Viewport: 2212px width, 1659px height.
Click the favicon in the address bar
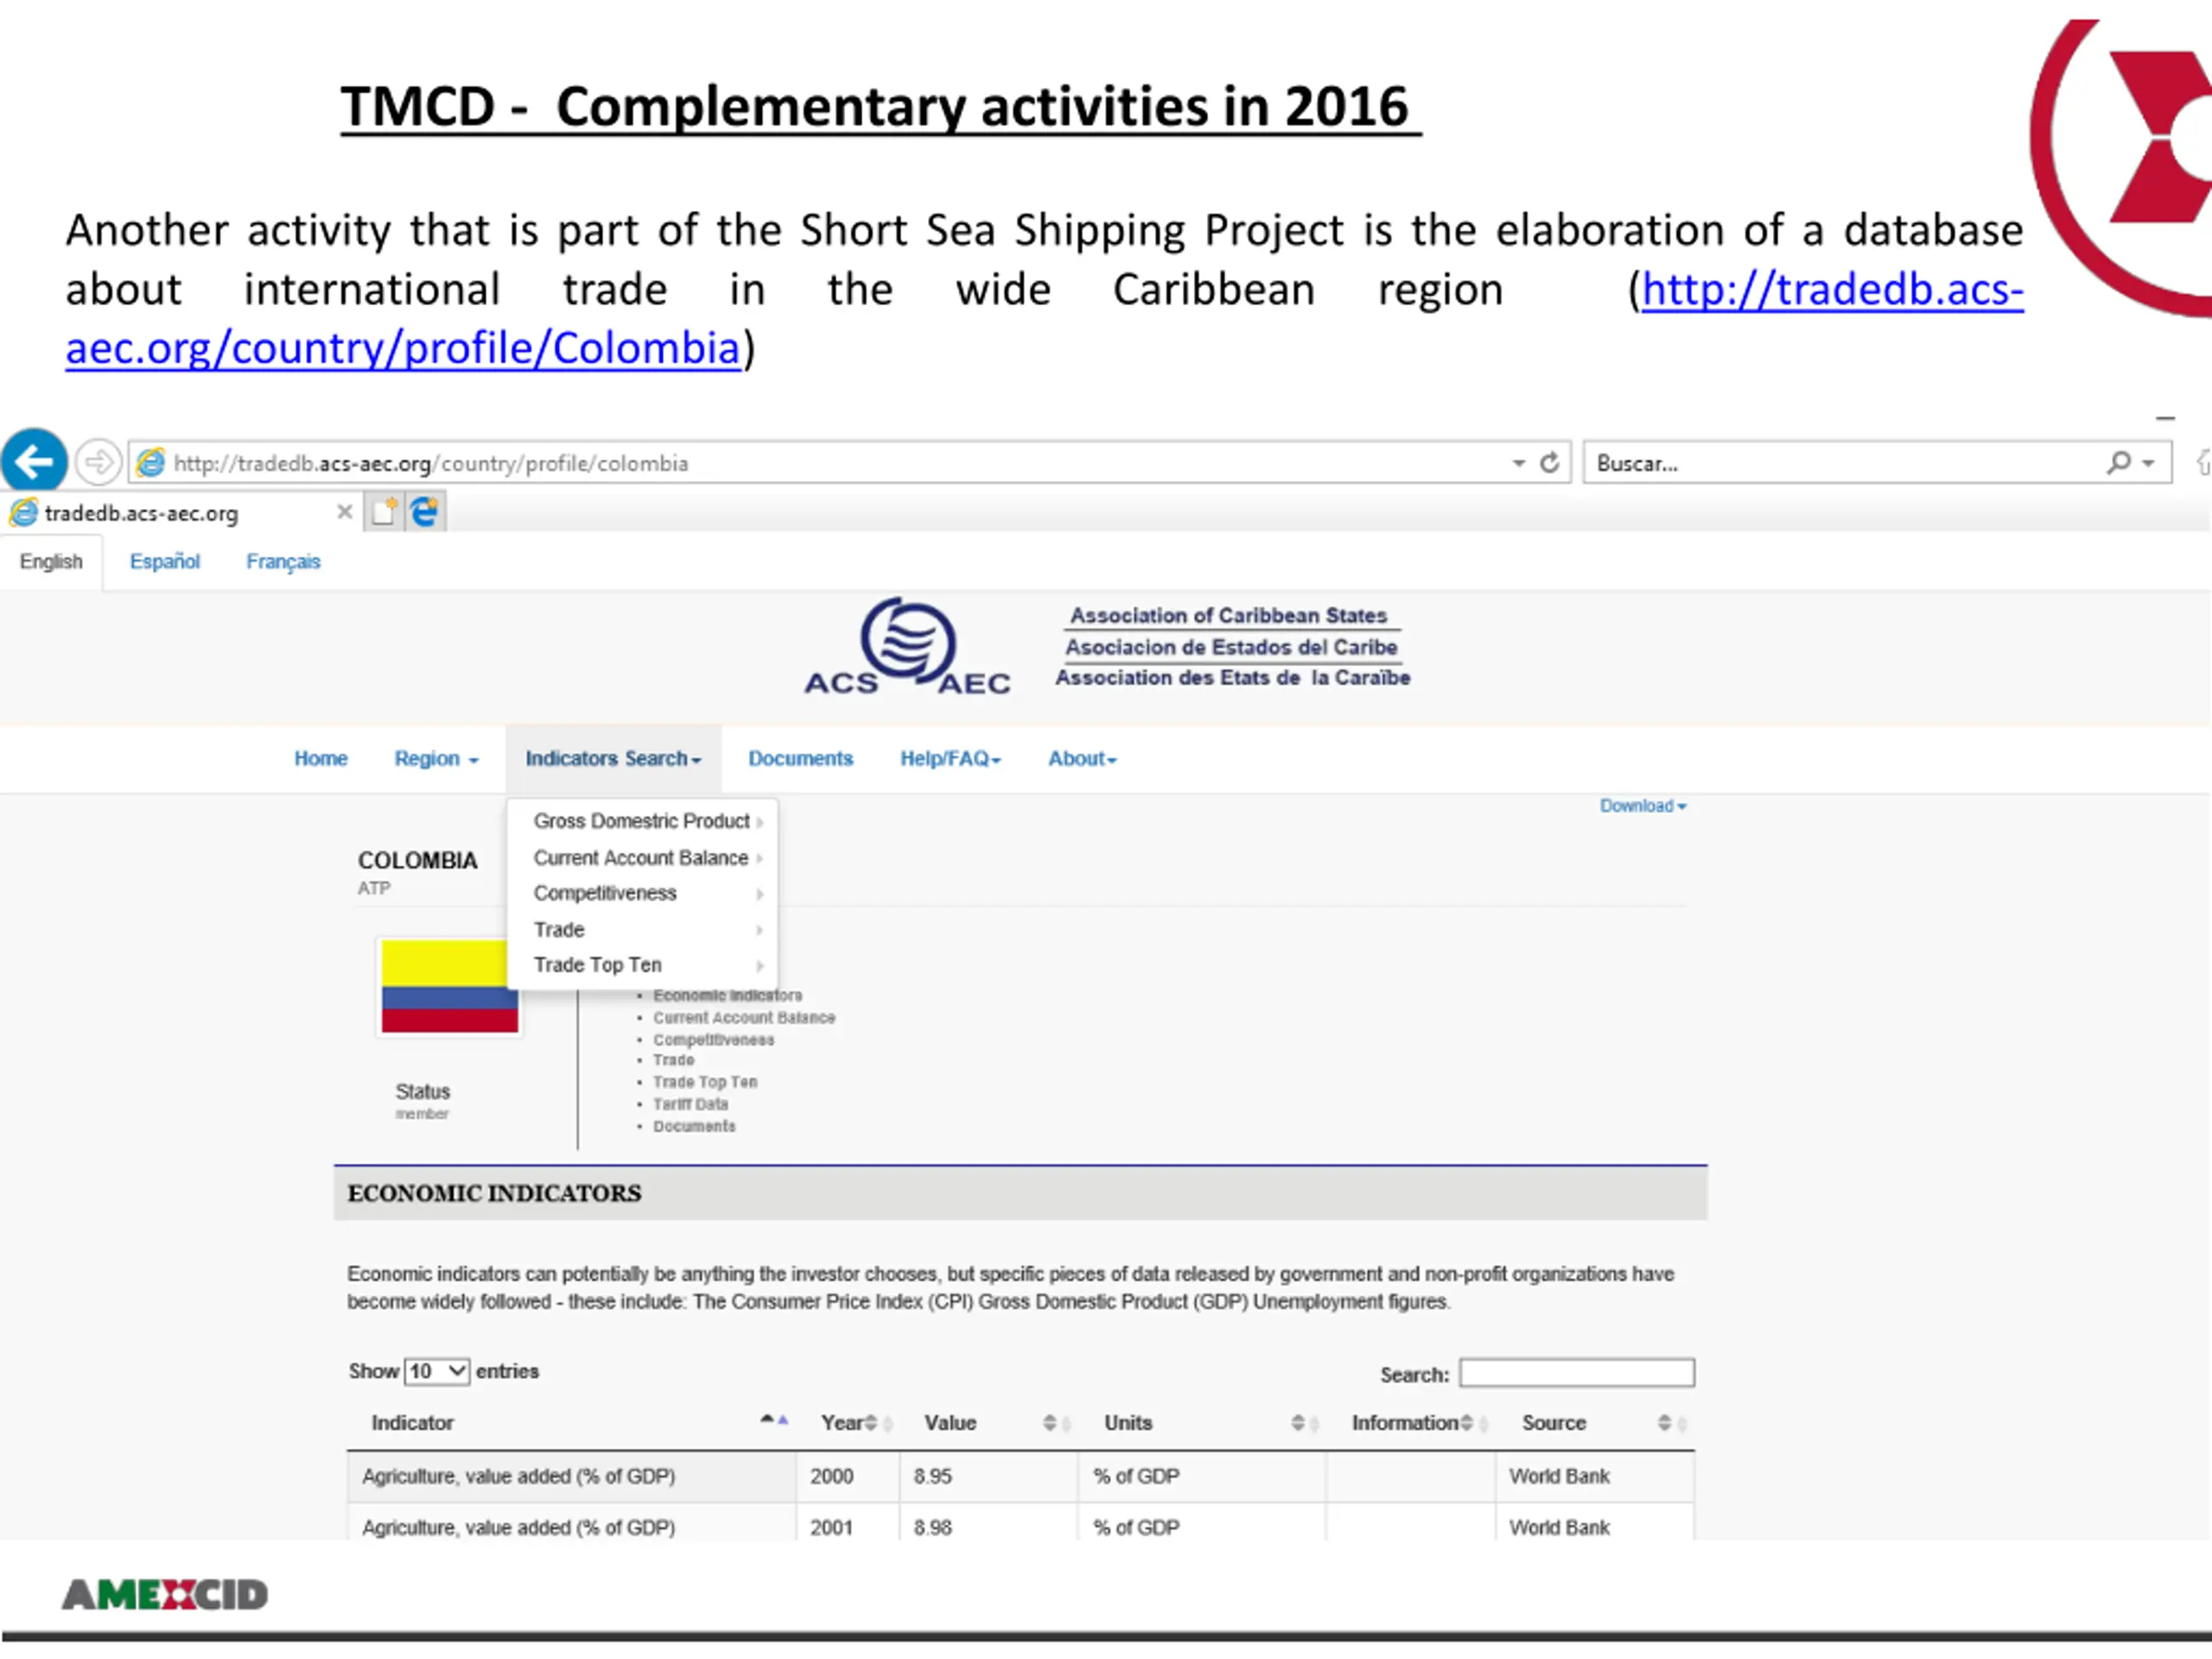[x=150, y=462]
